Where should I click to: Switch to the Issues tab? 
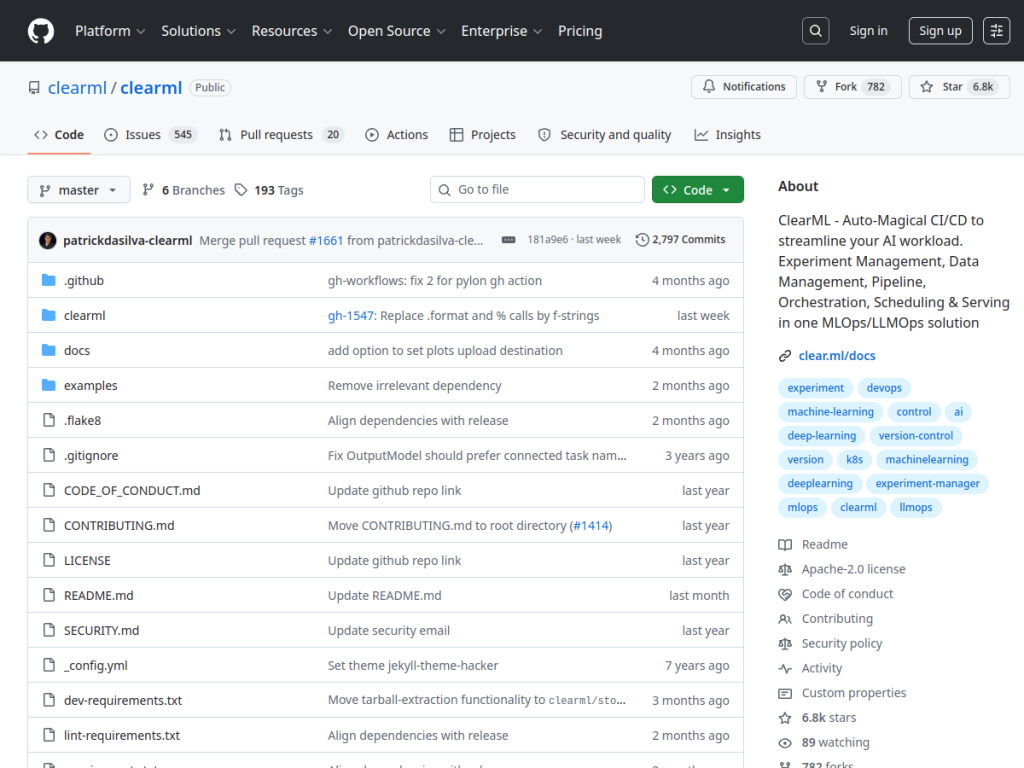(150, 135)
